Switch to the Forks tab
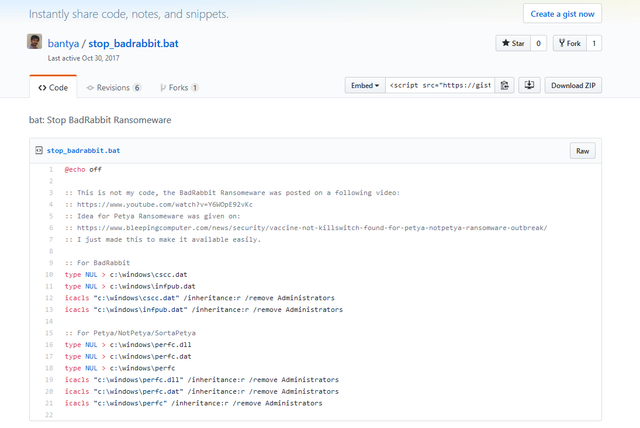The height and width of the screenshot is (428, 640). (x=179, y=88)
